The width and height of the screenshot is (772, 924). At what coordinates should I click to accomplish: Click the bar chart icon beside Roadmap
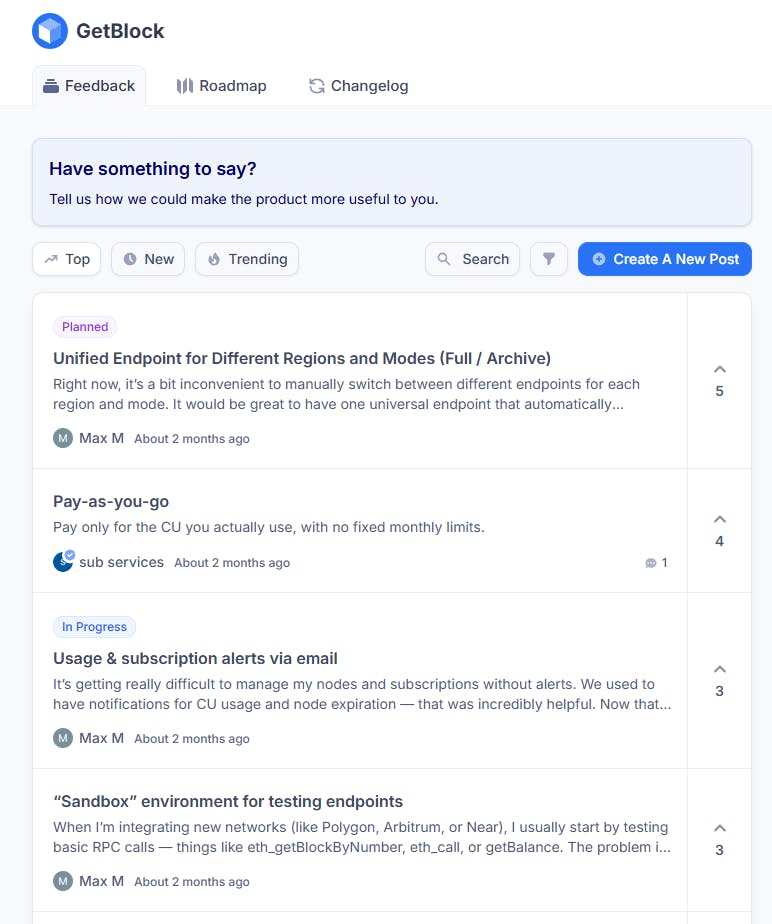point(184,85)
